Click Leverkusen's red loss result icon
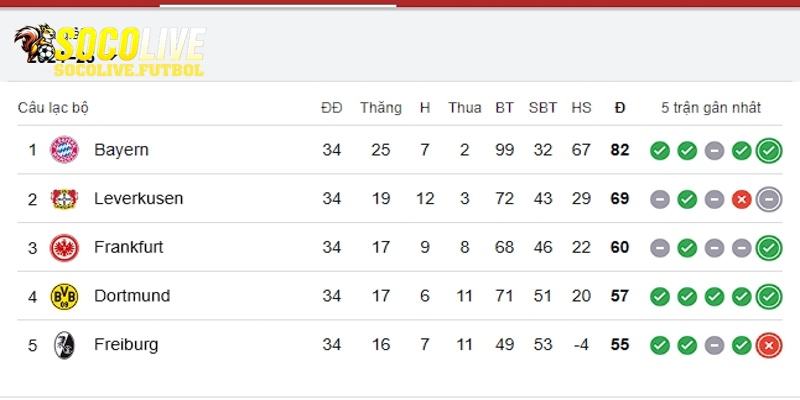This screenshot has width=800, height=400. click(741, 199)
